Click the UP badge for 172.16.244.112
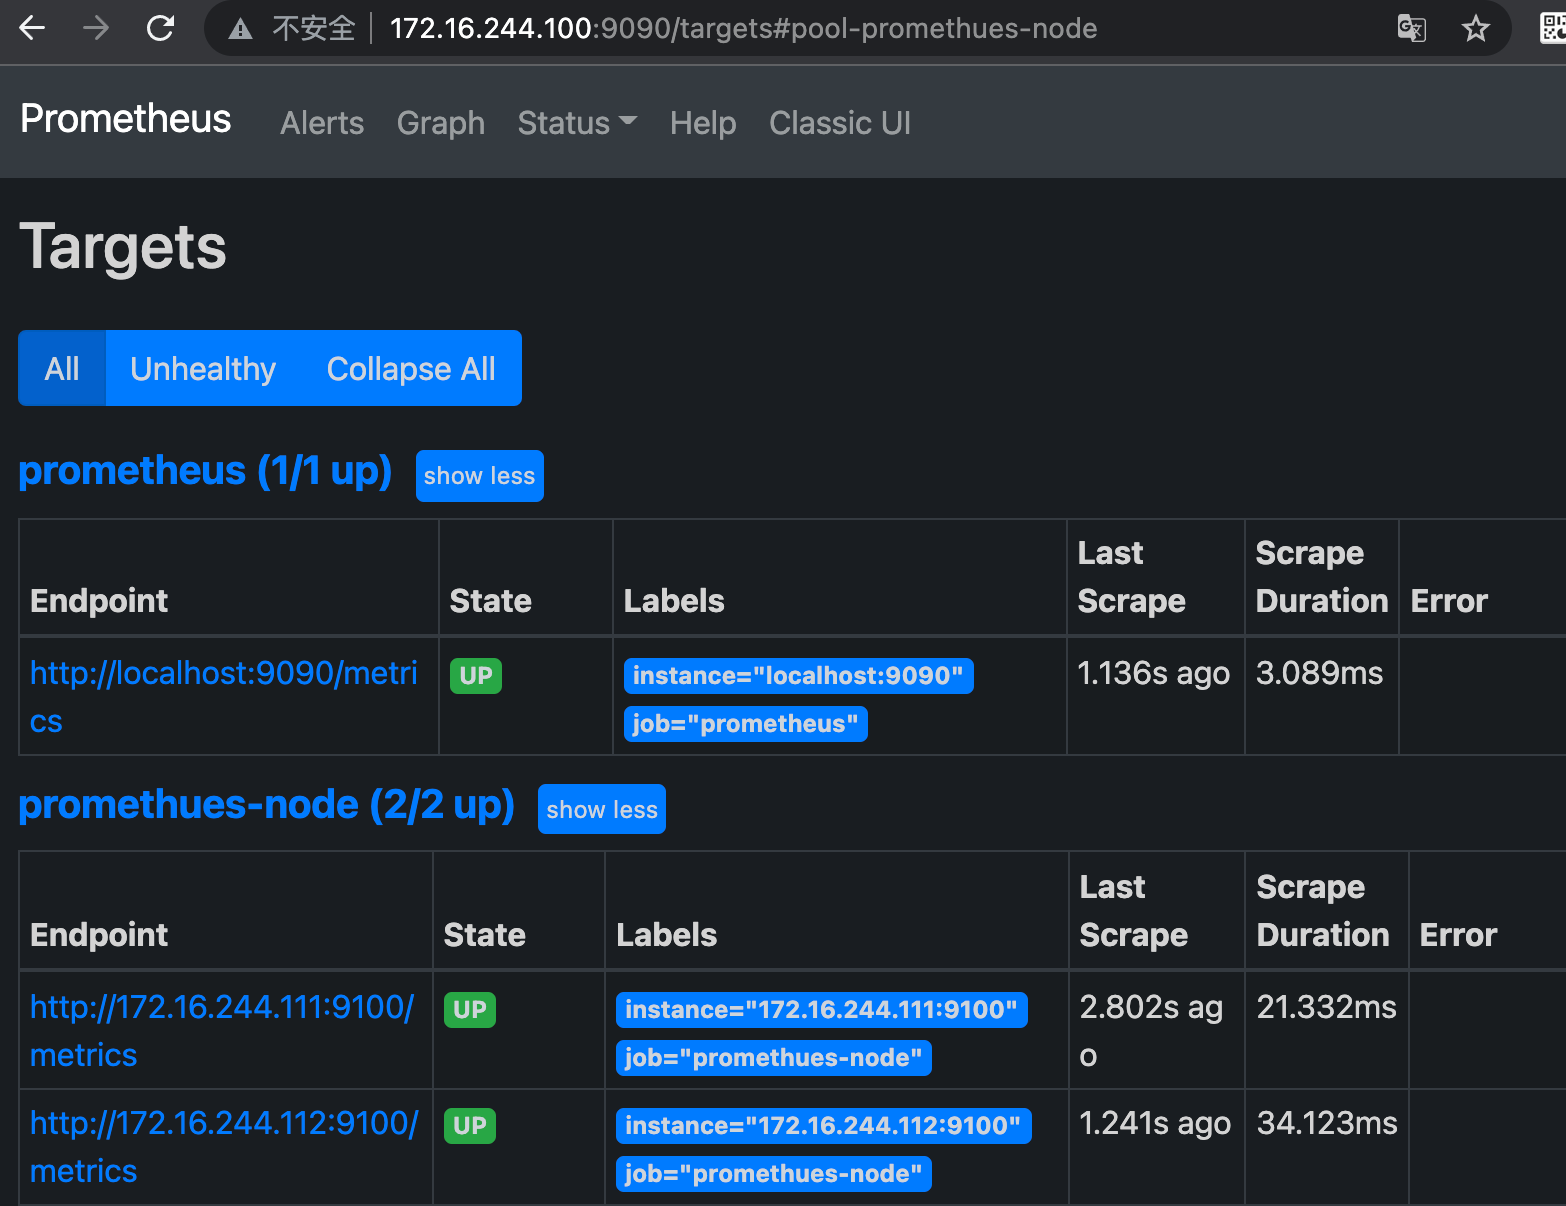Screen dimensions: 1566x1206 (x=470, y=1126)
